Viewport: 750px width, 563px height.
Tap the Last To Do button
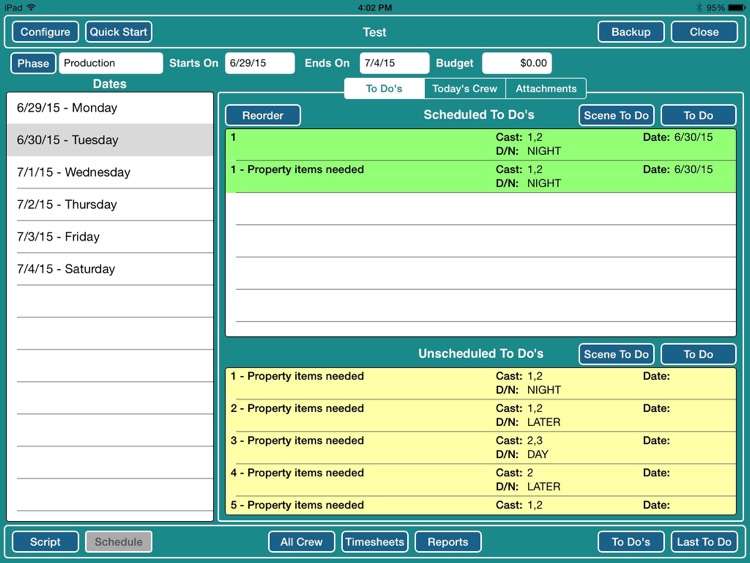coord(704,542)
